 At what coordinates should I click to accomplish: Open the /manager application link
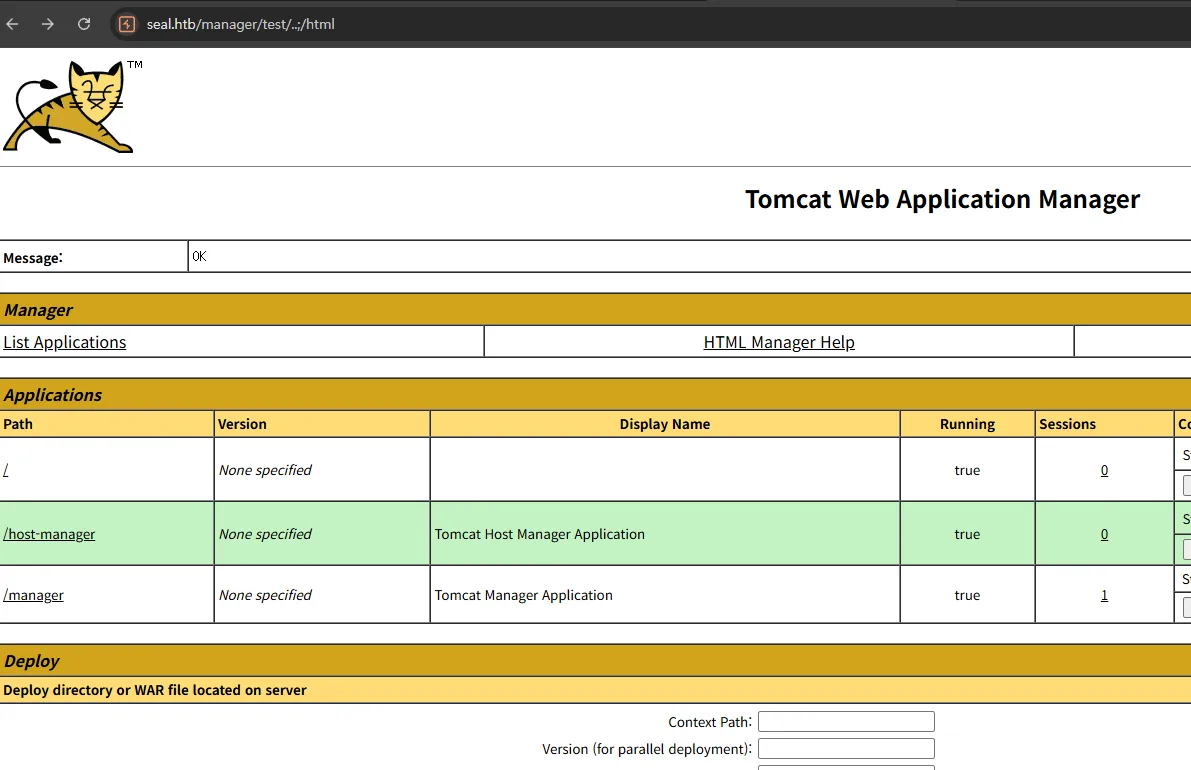33,595
